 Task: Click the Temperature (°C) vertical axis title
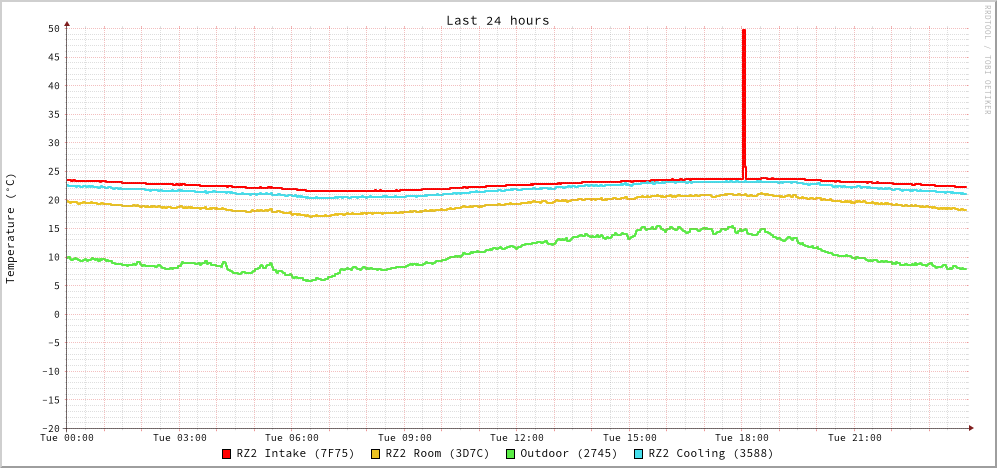click(x=11, y=228)
